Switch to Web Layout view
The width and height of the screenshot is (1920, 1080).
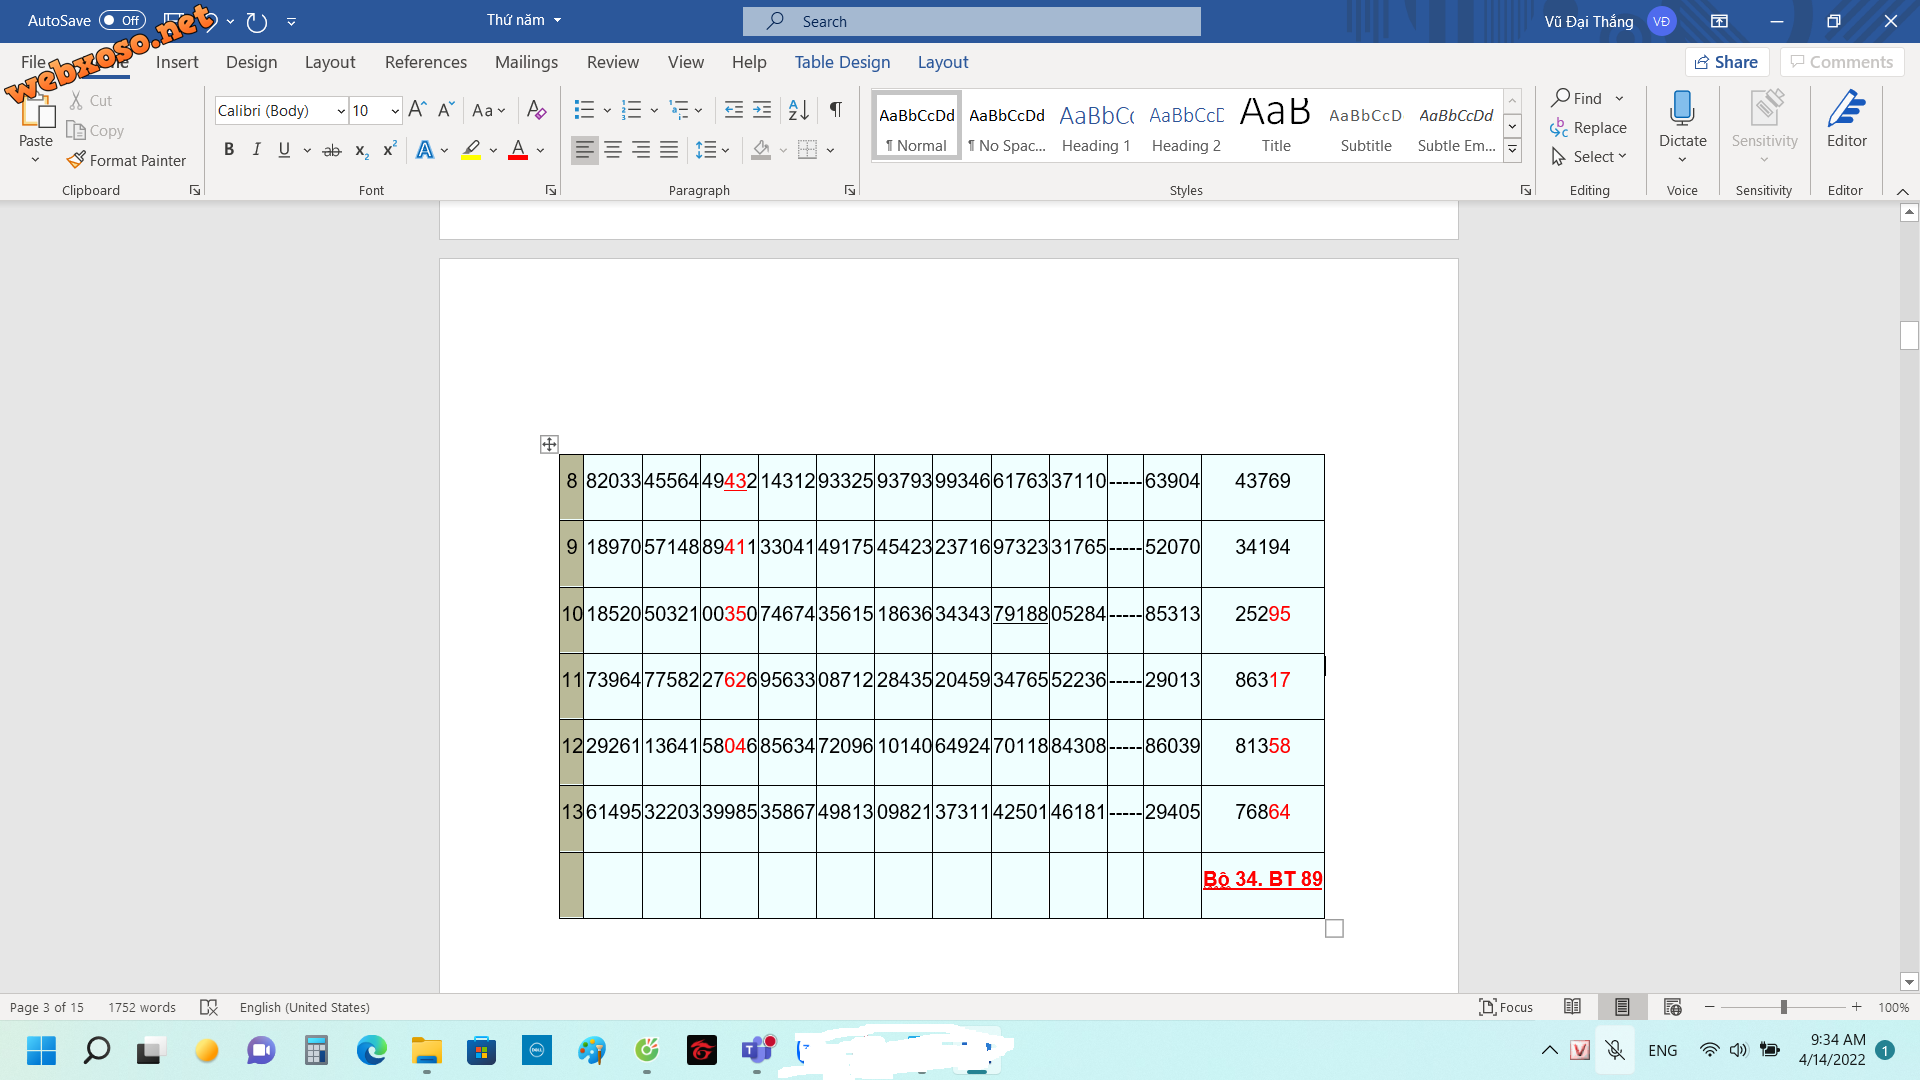tap(1672, 1007)
